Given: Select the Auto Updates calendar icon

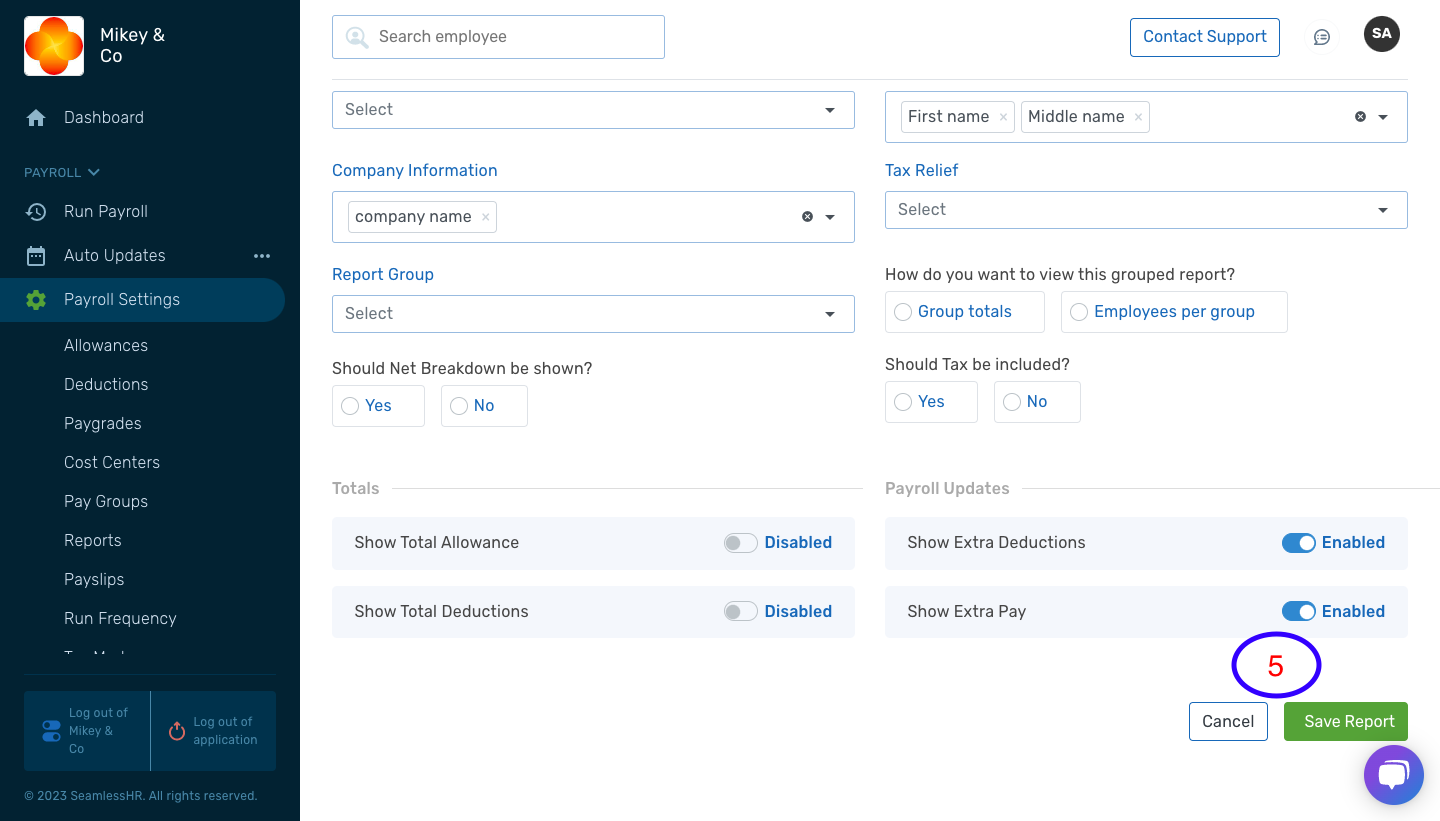Looking at the screenshot, I should pos(37,255).
